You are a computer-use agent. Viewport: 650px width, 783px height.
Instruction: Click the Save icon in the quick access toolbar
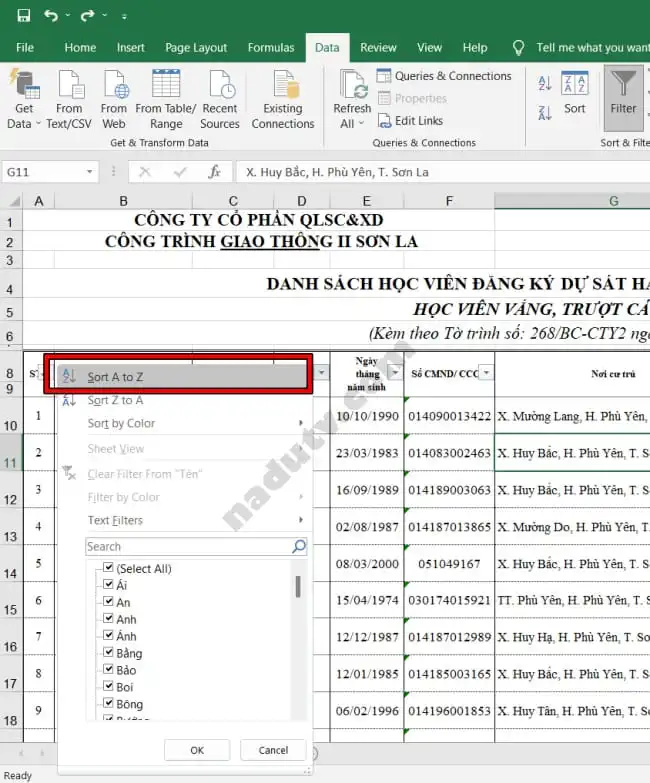coord(23,15)
